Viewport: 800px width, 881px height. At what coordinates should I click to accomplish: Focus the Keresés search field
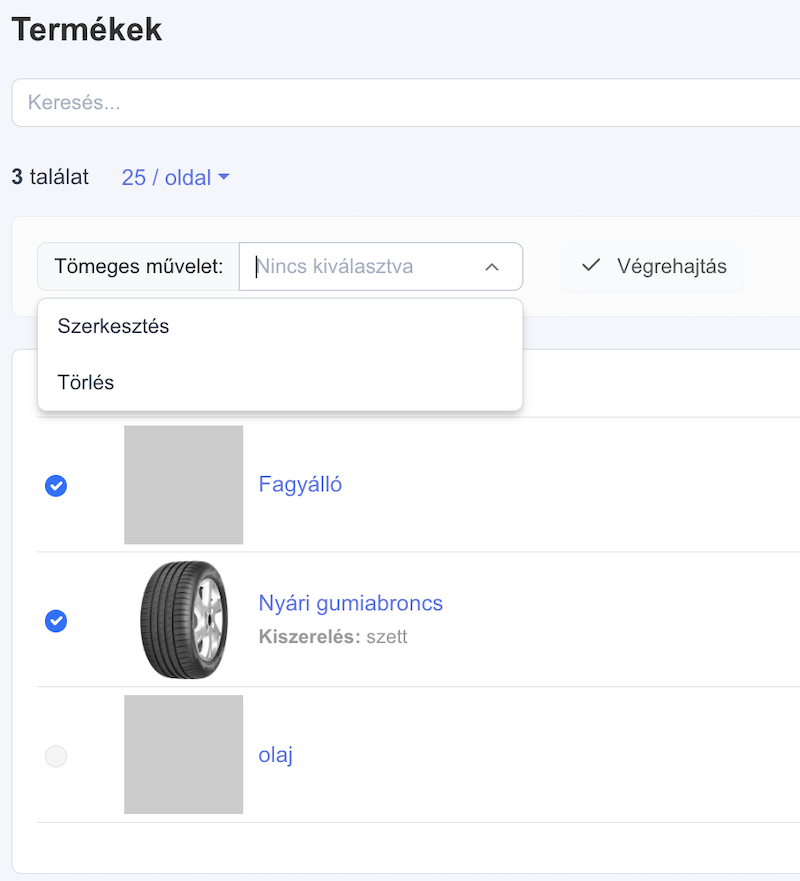click(x=406, y=103)
